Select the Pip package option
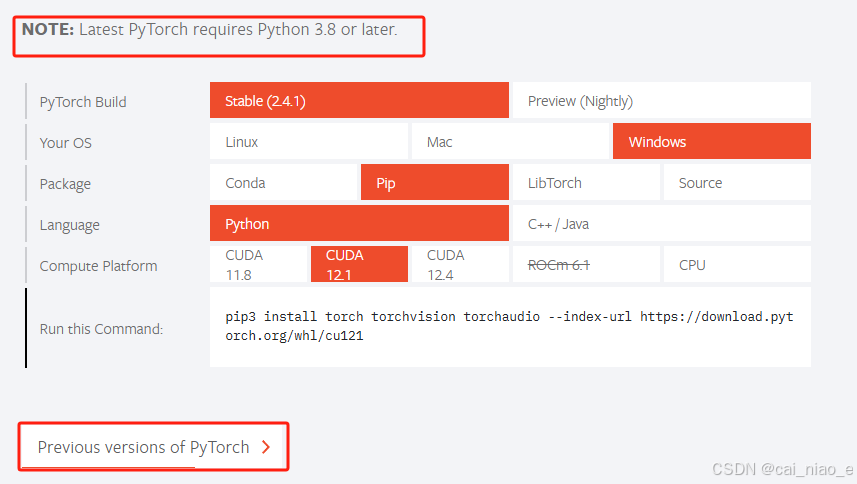The height and width of the screenshot is (484, 857). (435, 182)
